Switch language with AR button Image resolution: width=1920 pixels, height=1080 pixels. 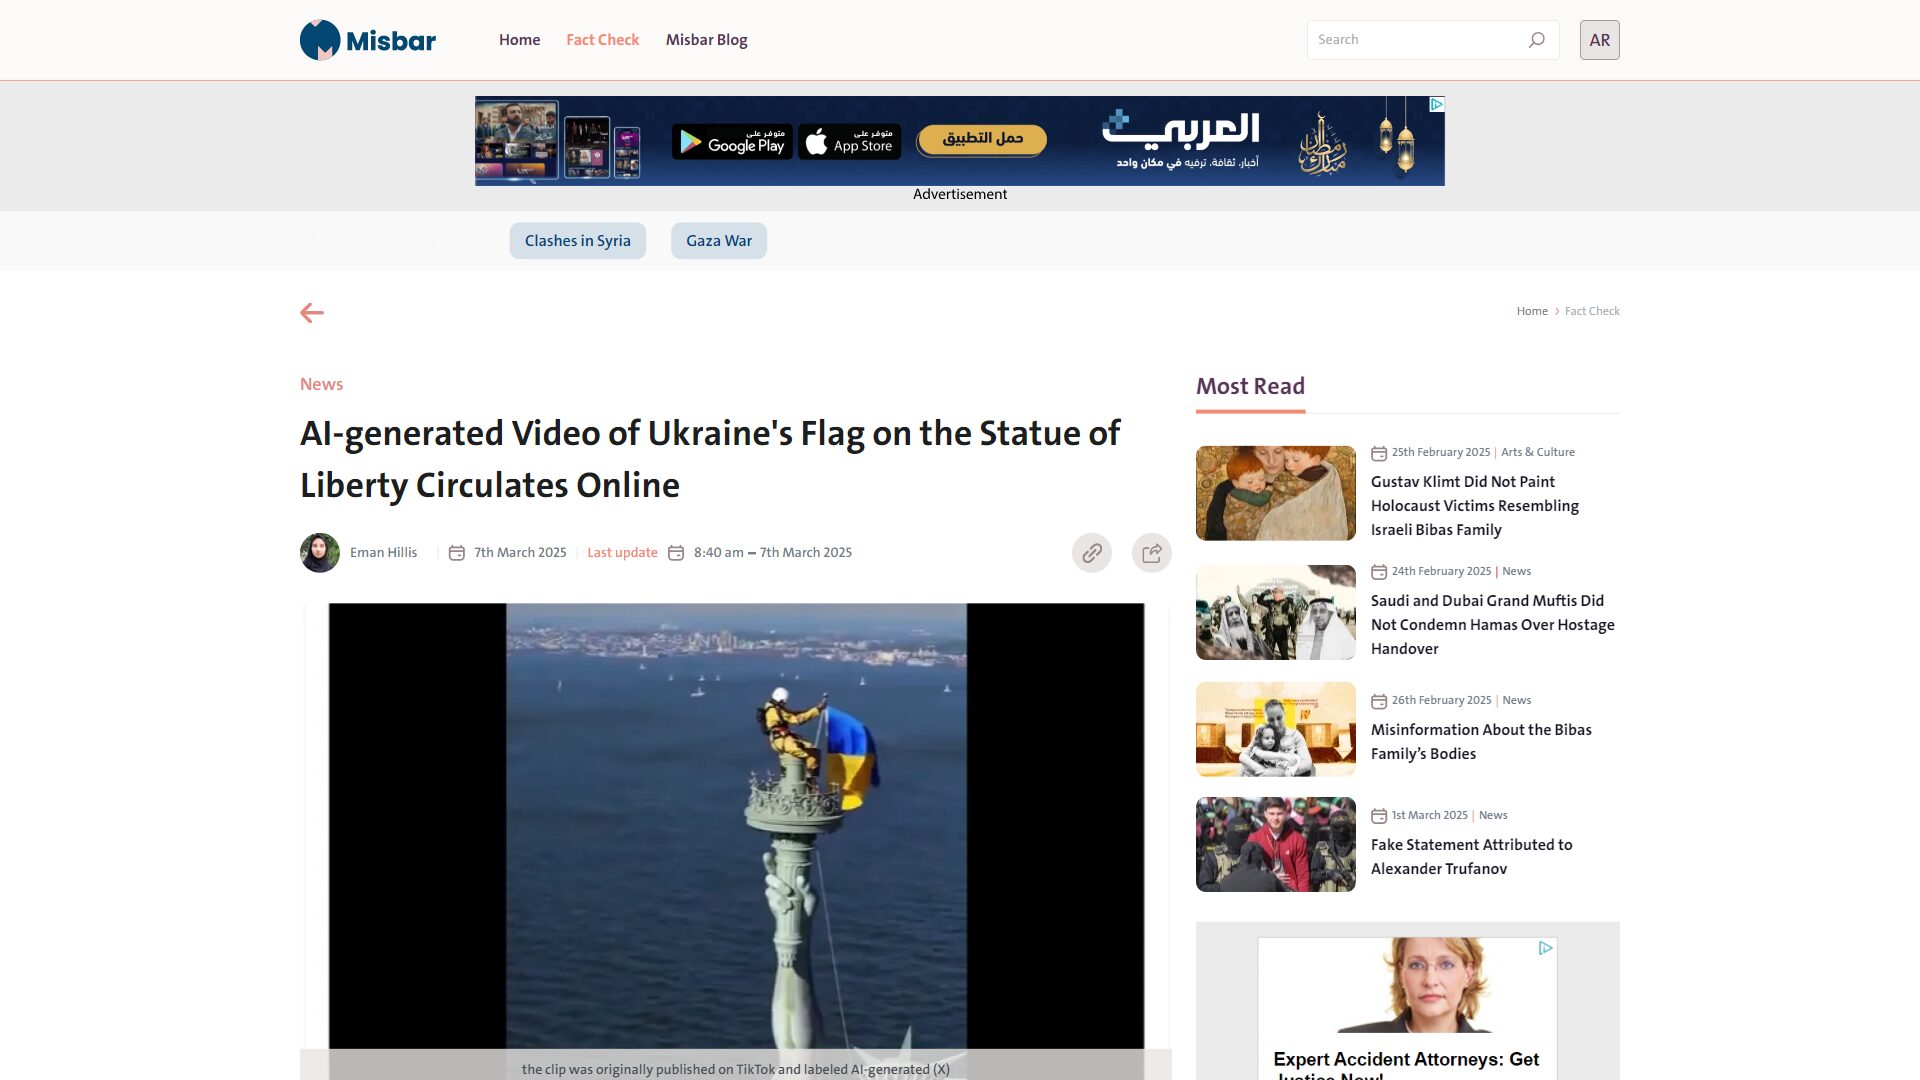click(1600, 40)
